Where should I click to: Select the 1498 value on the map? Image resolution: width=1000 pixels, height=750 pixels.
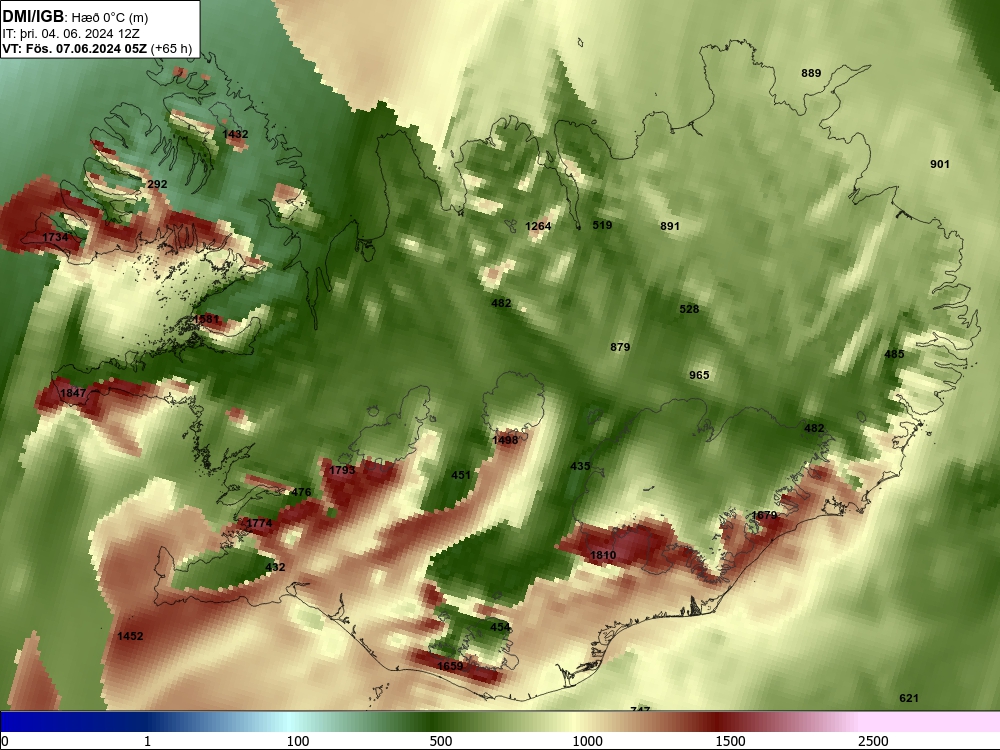tap(505, 440)
